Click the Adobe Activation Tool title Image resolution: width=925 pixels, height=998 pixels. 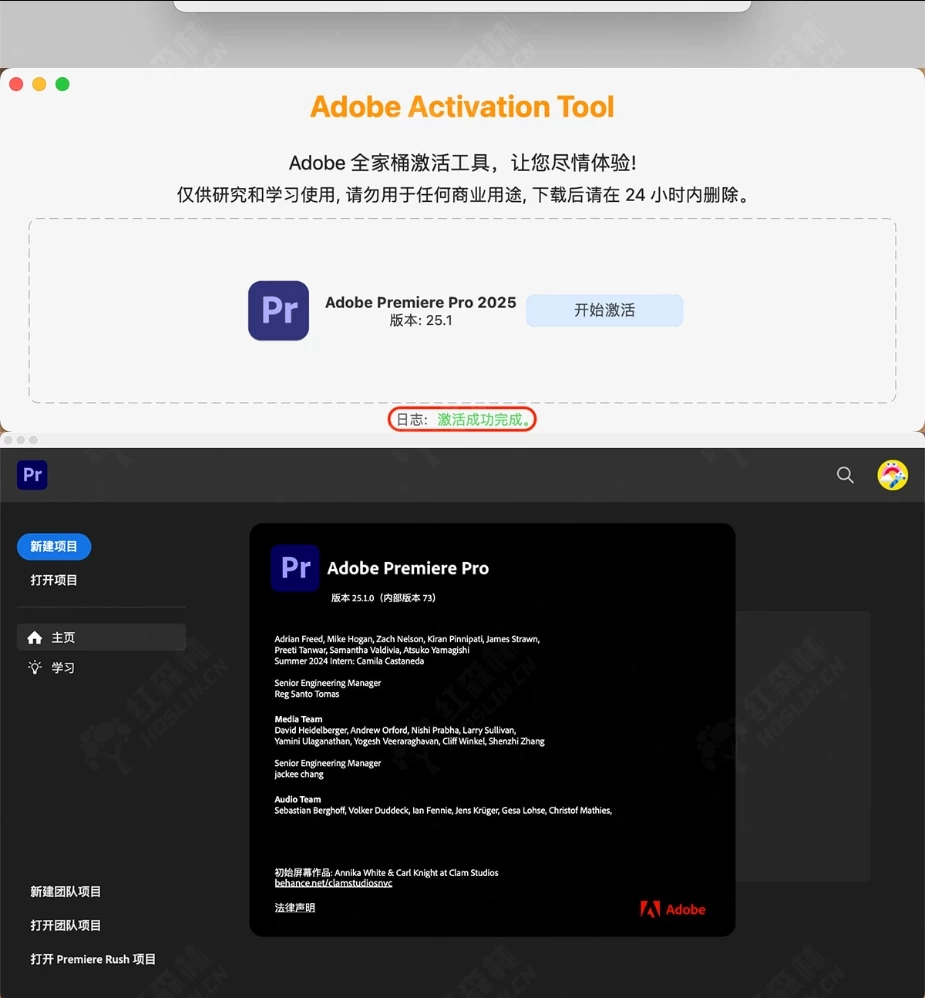click(462, 106)
